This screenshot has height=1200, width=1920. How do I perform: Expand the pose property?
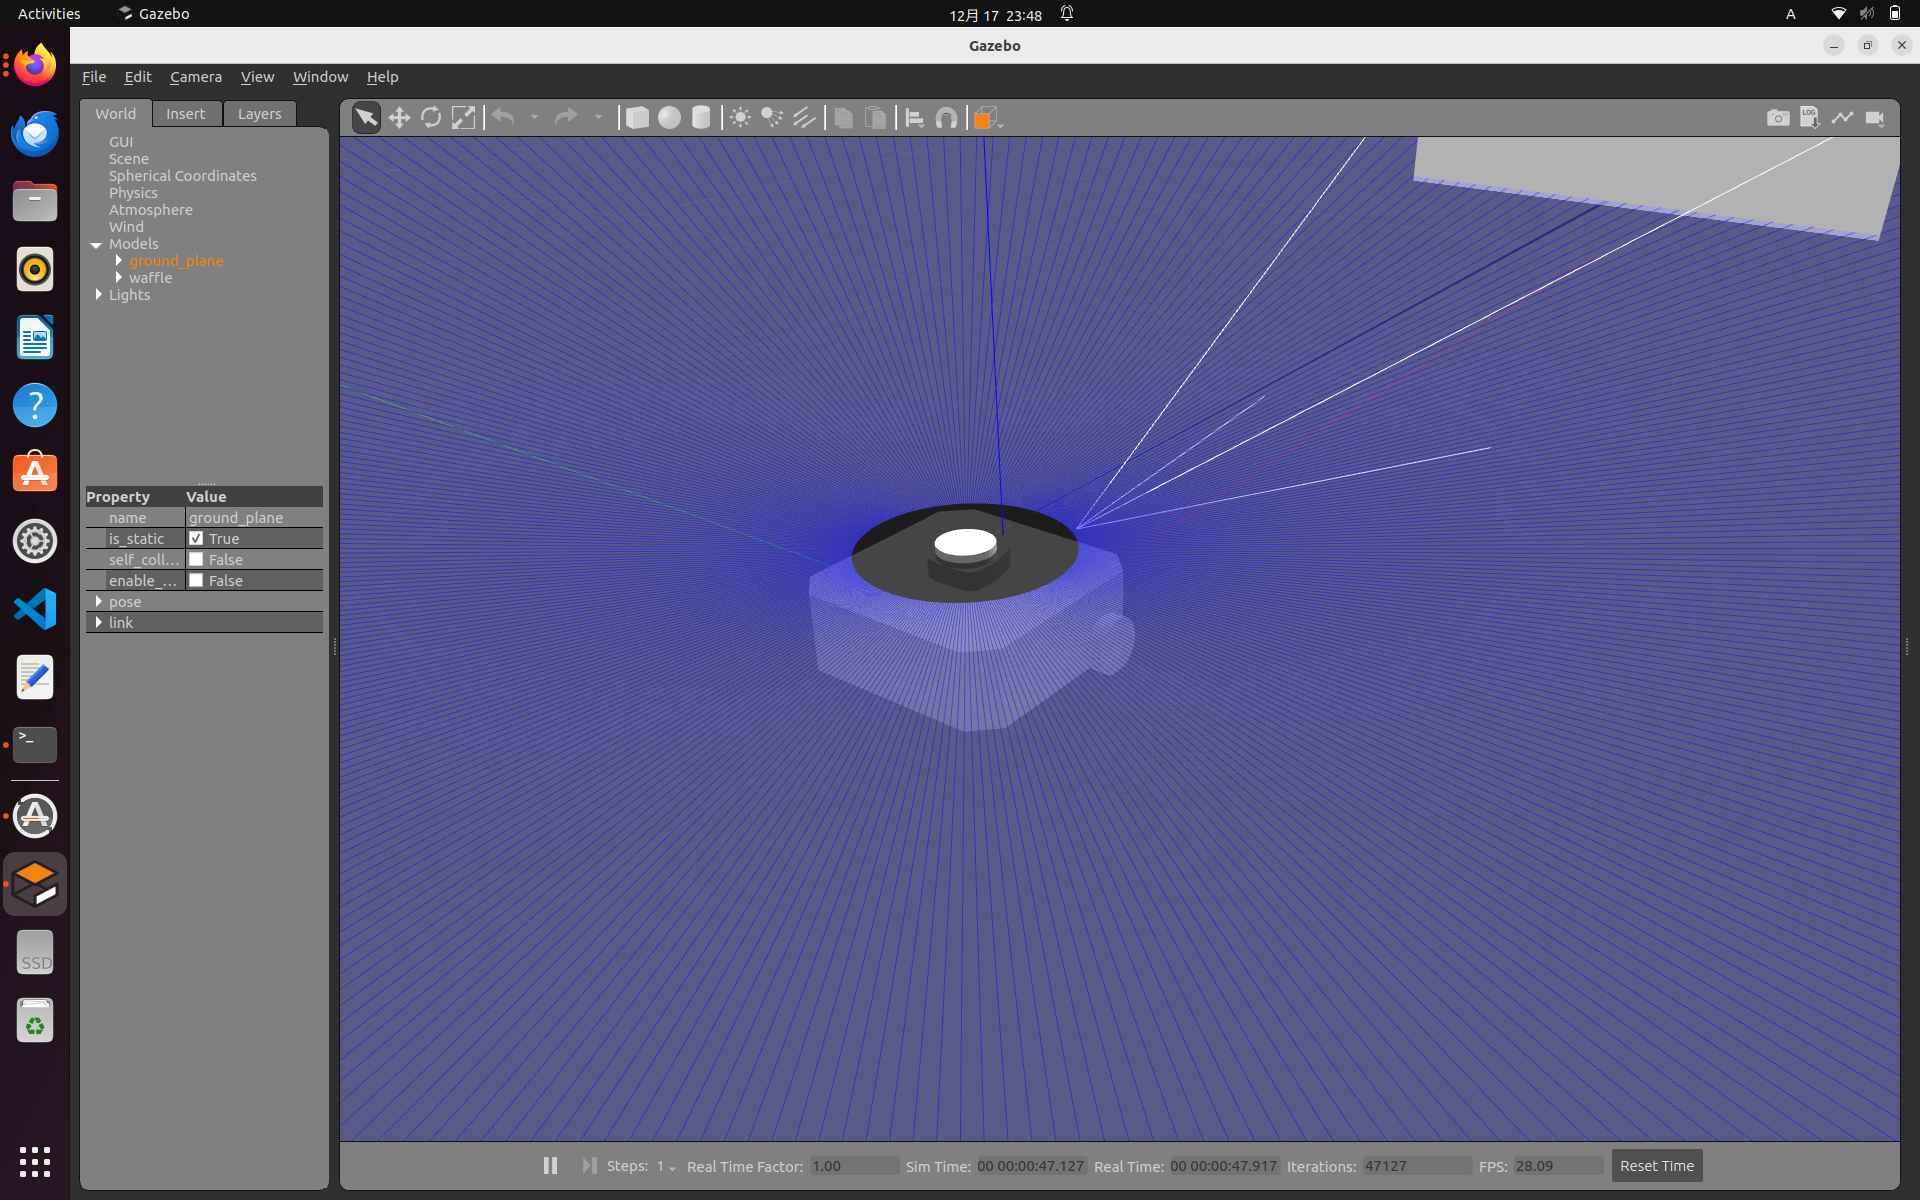tap(98, 601)
